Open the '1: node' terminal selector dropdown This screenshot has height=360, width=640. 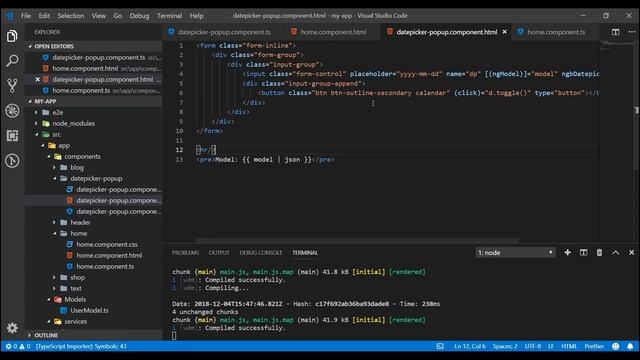(x=515, y=253)
